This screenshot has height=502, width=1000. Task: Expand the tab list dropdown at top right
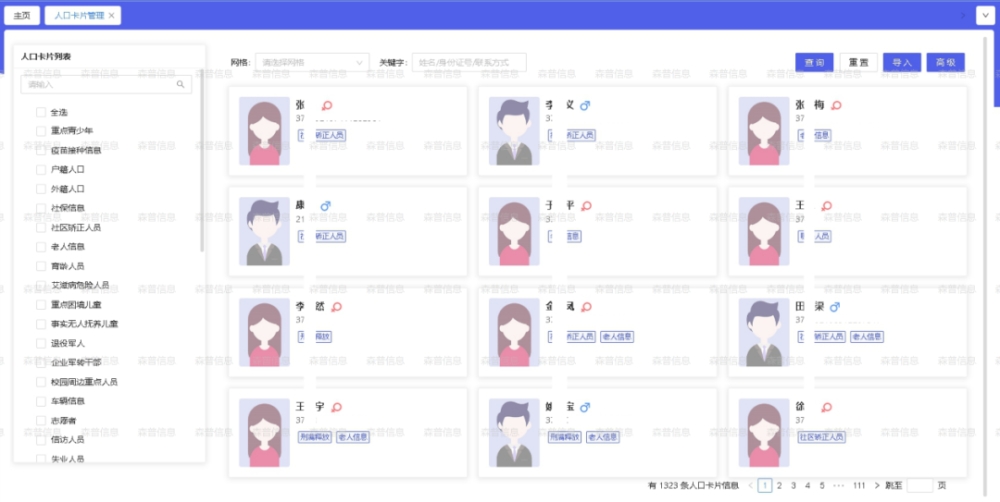(x=983, y=16)
